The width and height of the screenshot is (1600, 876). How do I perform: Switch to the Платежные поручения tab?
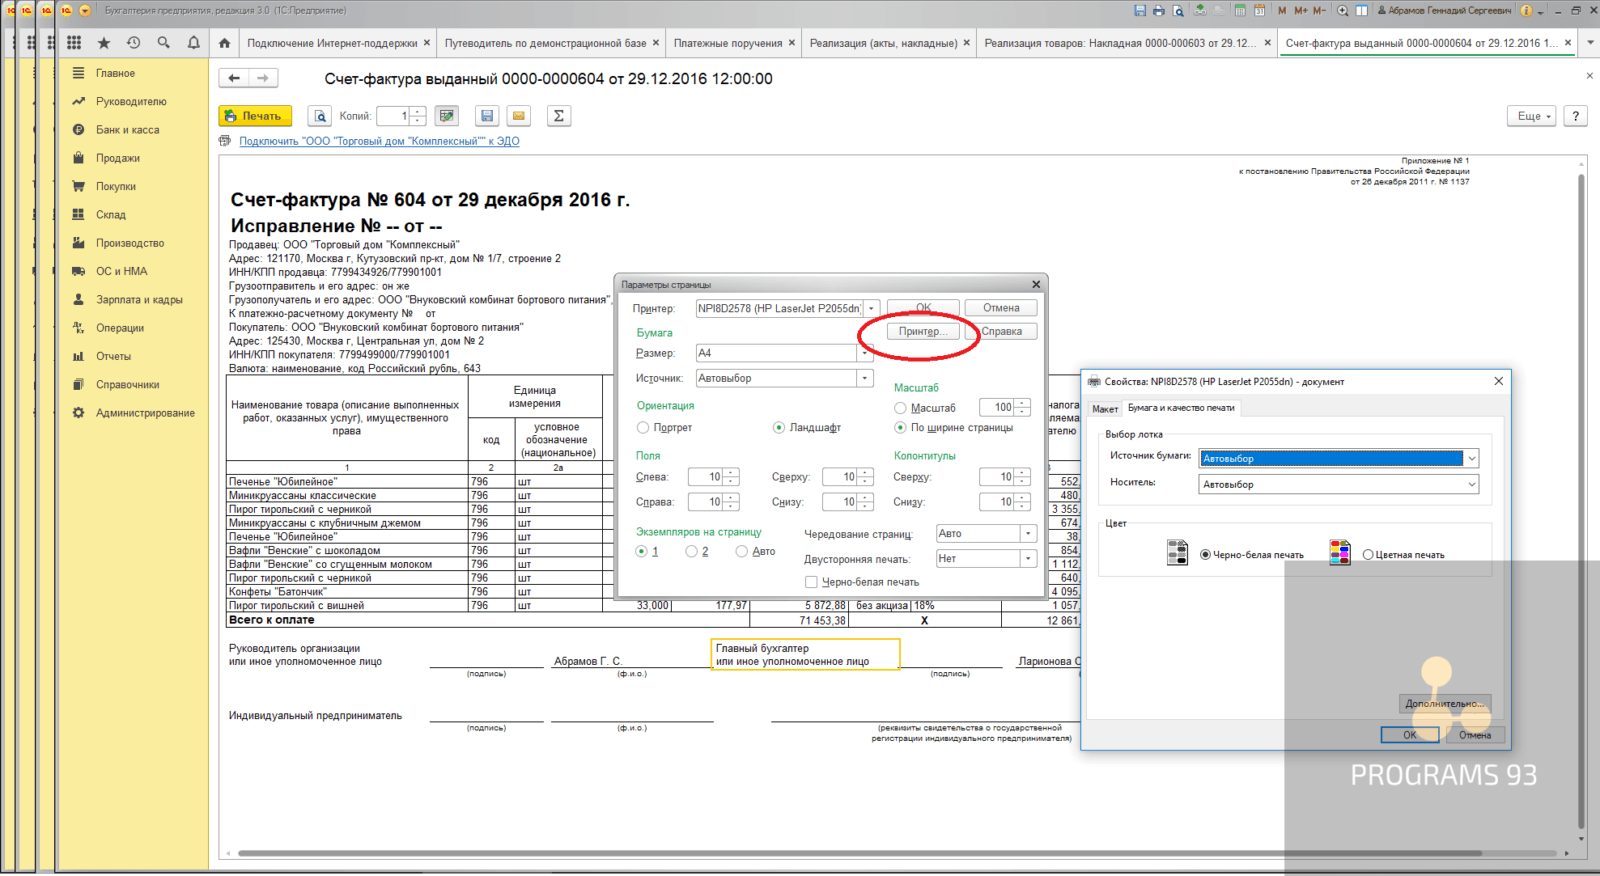(x=727, y=43)
